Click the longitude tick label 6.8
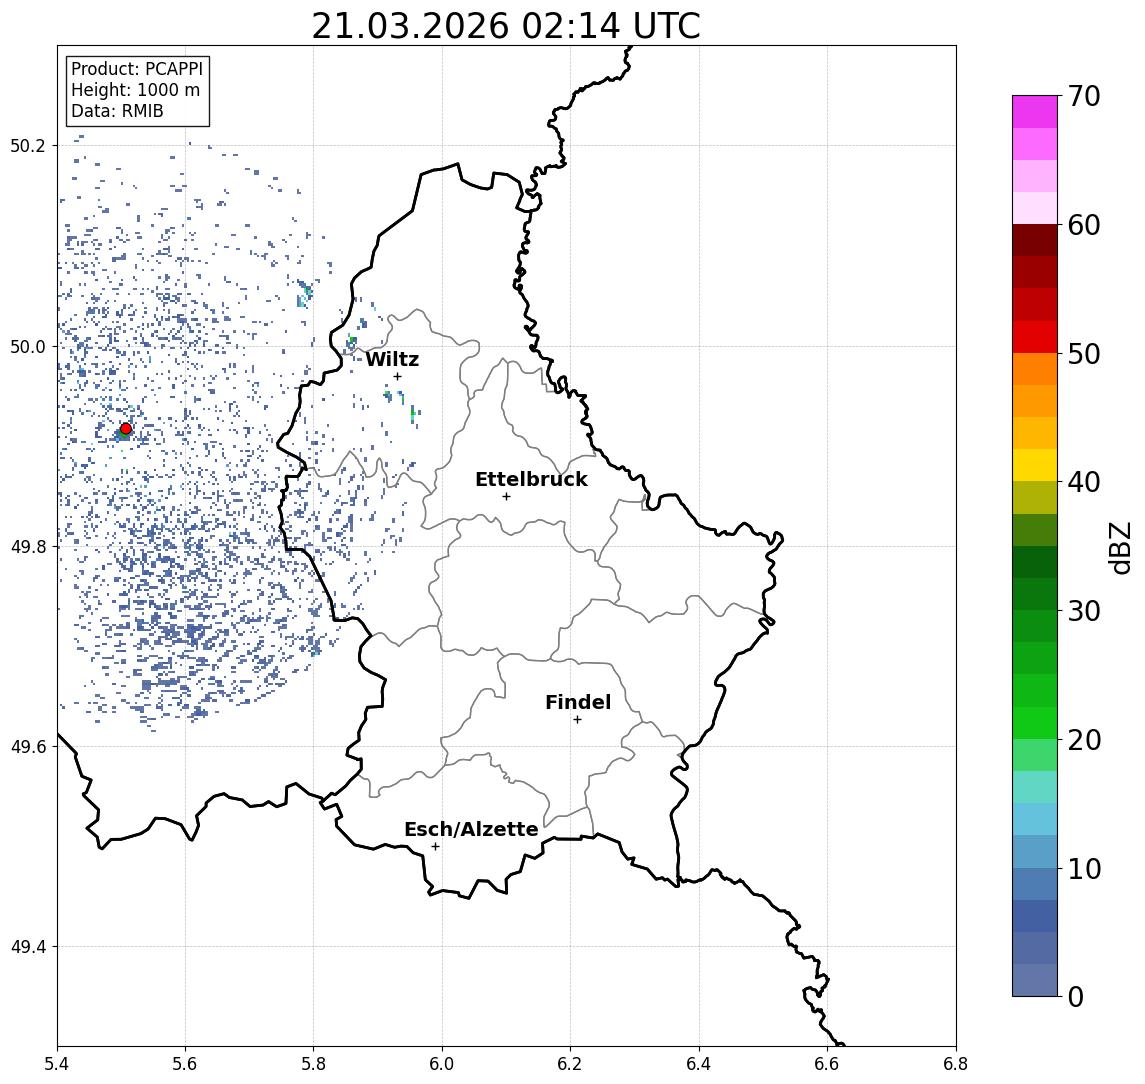This screenshot has height=1084, width=1145. tap(956, 1063)
